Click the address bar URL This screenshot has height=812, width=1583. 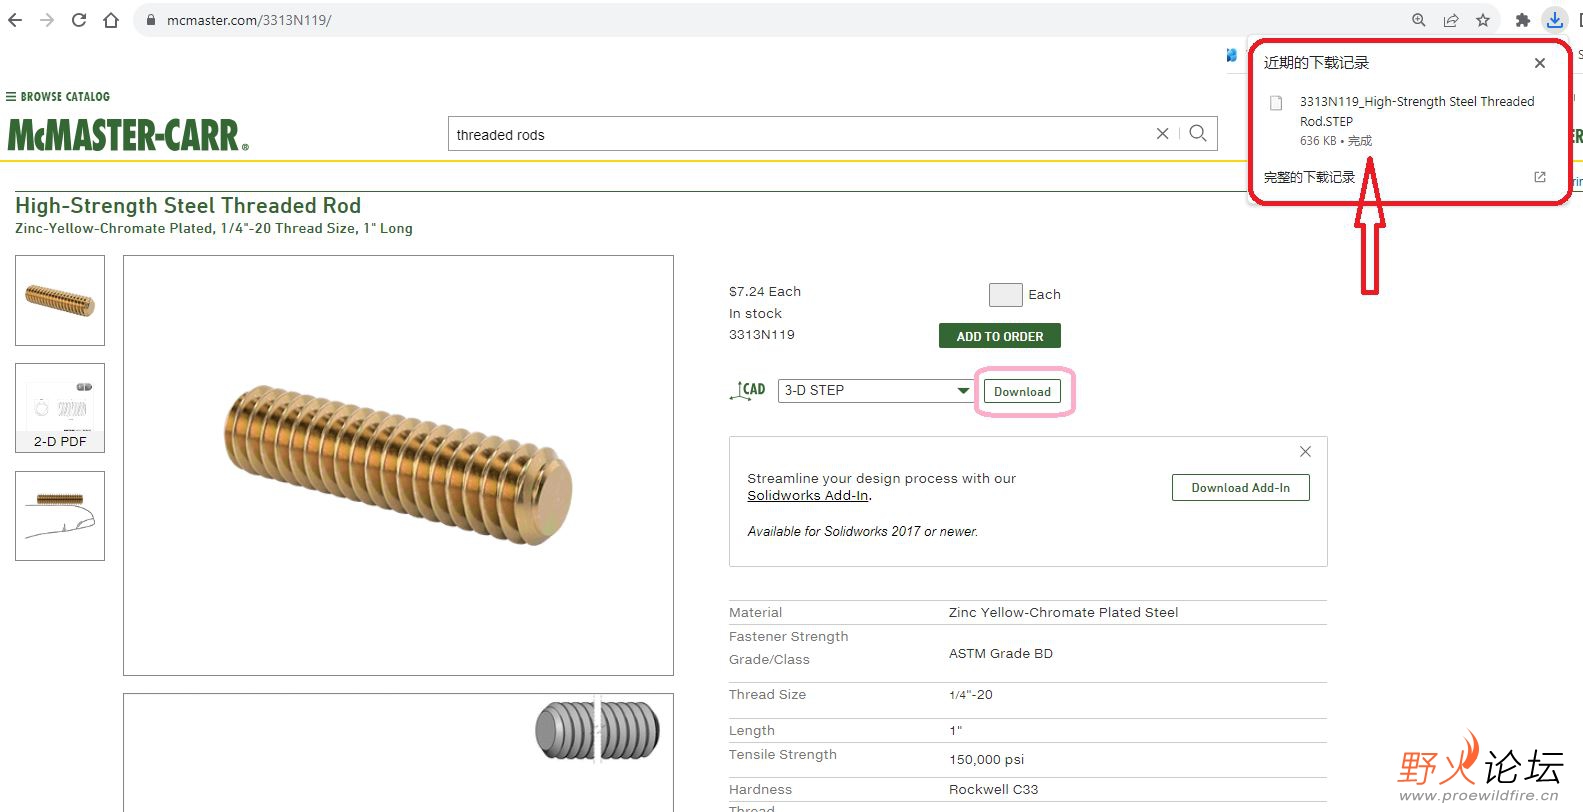click(x=249, y=20)
